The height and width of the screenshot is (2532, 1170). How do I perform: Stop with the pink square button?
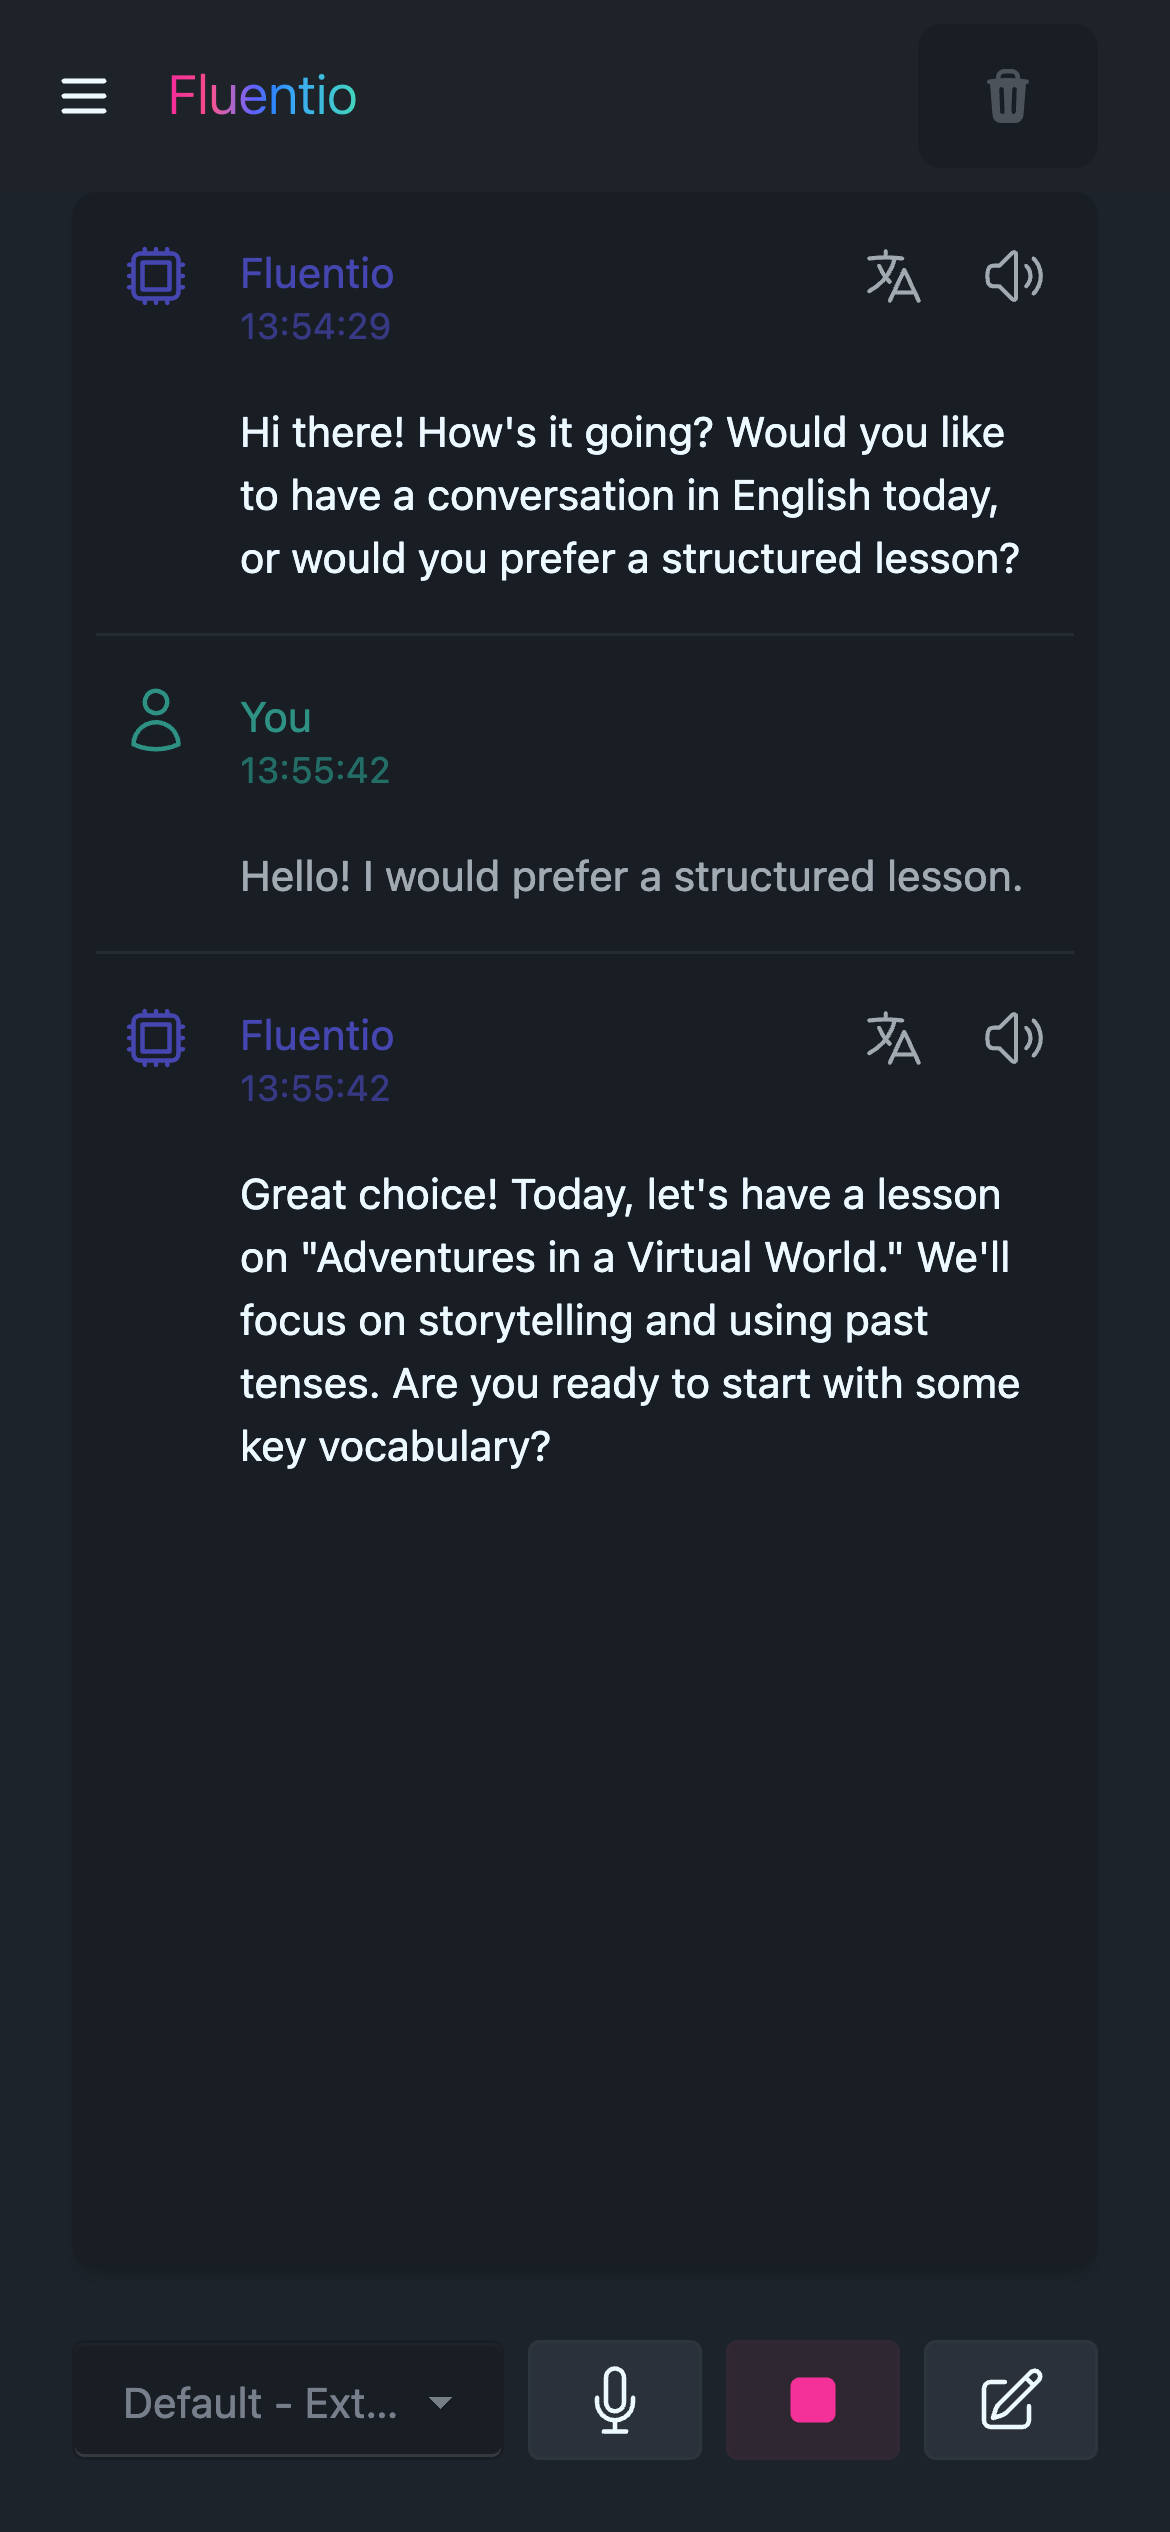813,2400
